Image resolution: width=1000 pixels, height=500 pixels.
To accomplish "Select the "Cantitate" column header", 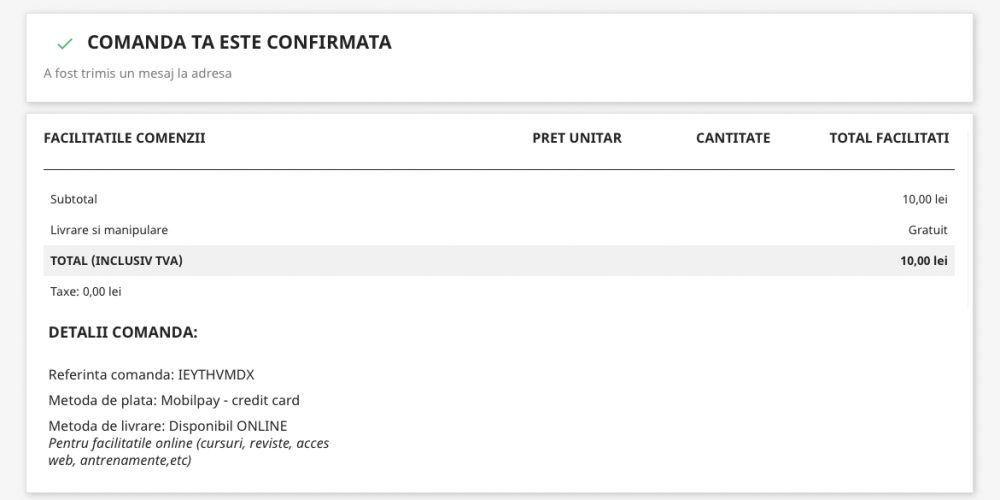I will point(733,138).
